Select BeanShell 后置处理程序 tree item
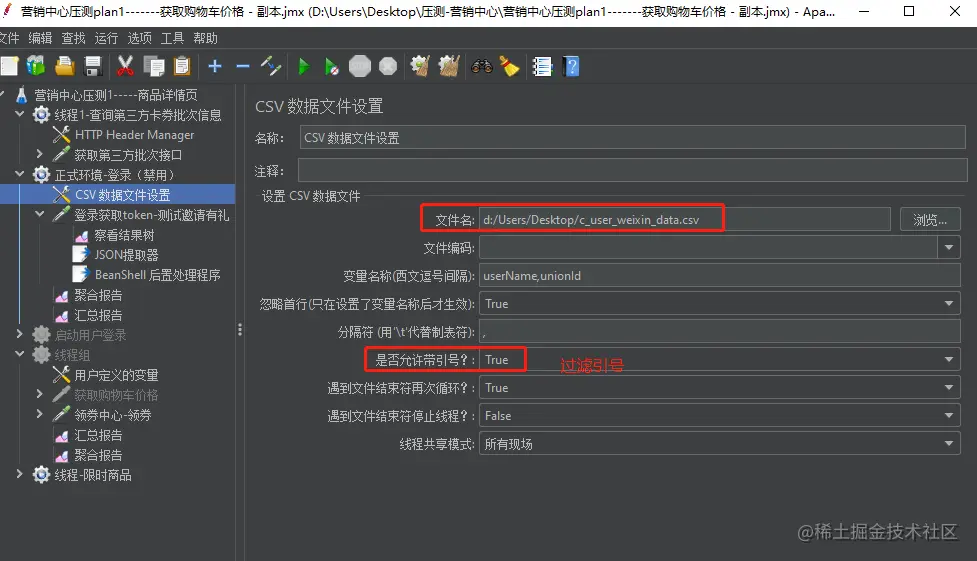This screenshot has height=561, width=977. click(x=157, y=275)
